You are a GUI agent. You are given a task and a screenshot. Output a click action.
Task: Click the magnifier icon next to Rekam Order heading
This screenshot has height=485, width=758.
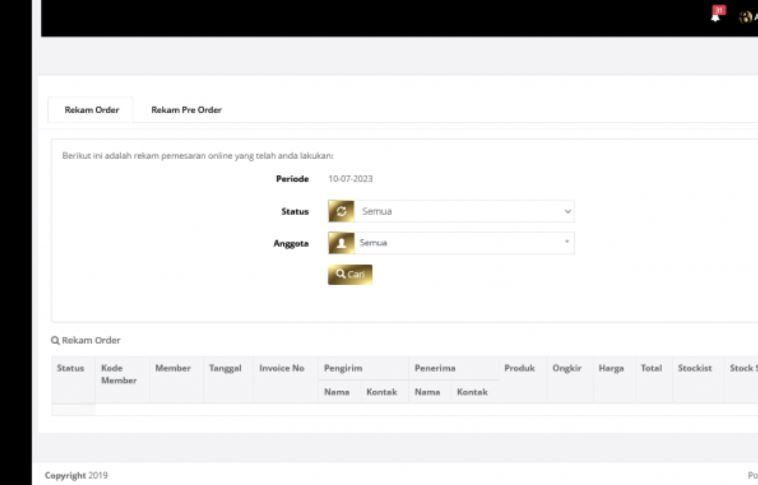tap(55, 341)
